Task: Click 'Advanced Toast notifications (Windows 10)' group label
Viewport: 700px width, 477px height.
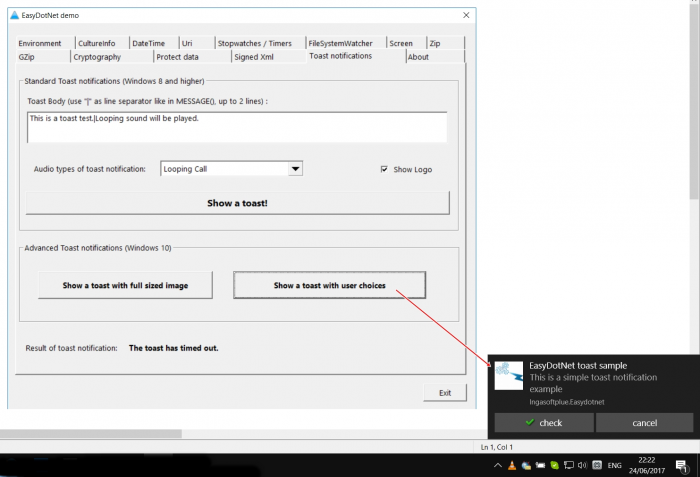Action: click(98, 248)
